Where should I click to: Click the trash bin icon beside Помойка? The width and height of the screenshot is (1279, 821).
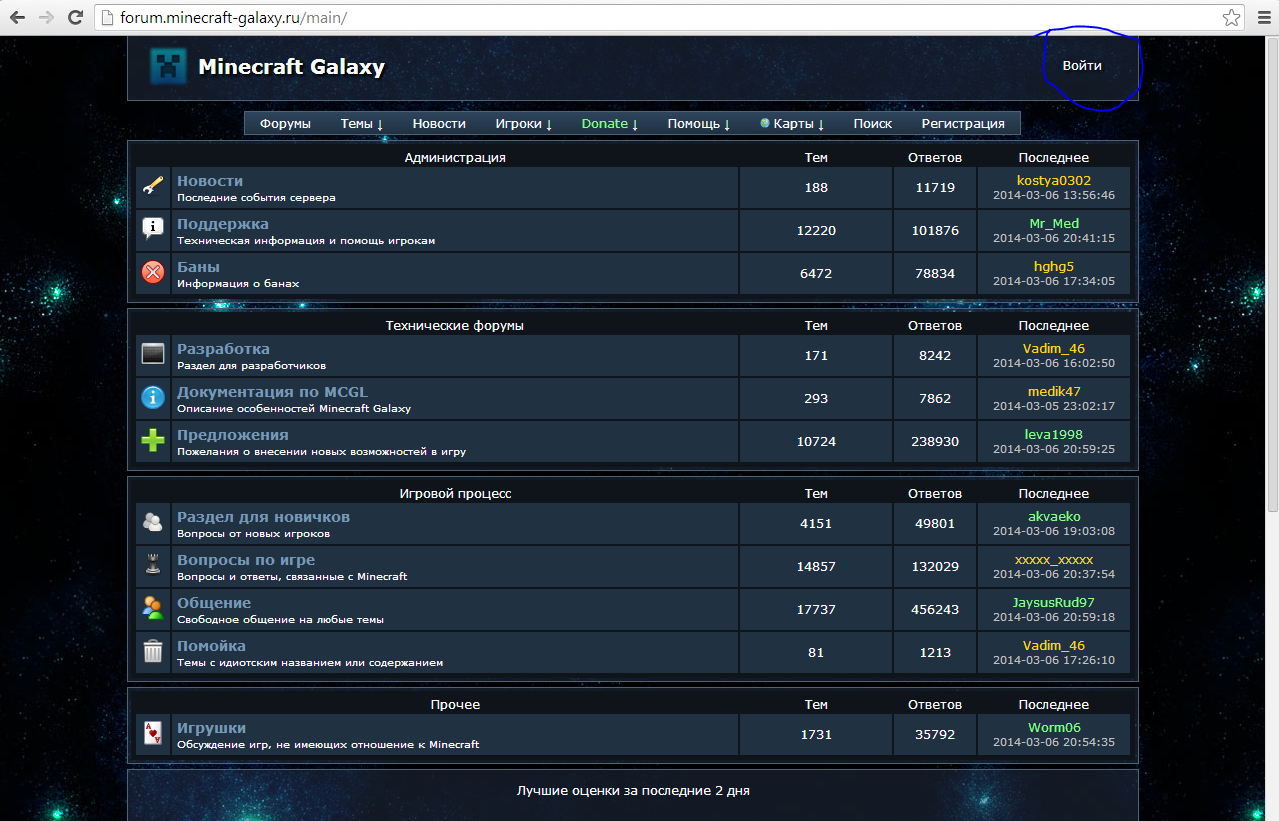[153, 651]
